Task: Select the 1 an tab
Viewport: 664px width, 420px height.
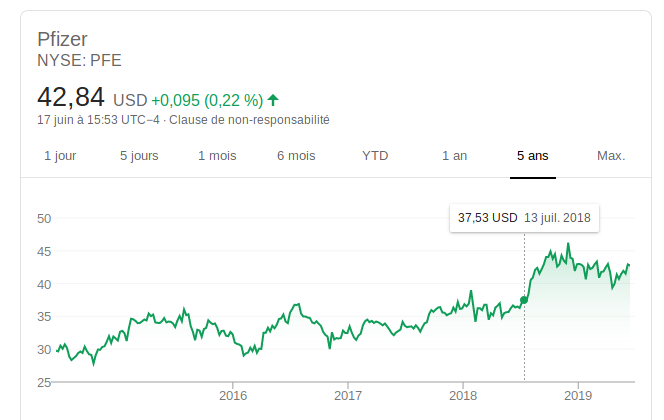Action: click(x=454, y=156)
